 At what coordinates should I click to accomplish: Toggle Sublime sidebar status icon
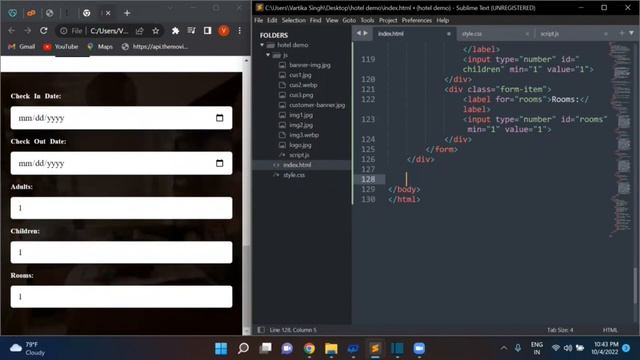261,330
